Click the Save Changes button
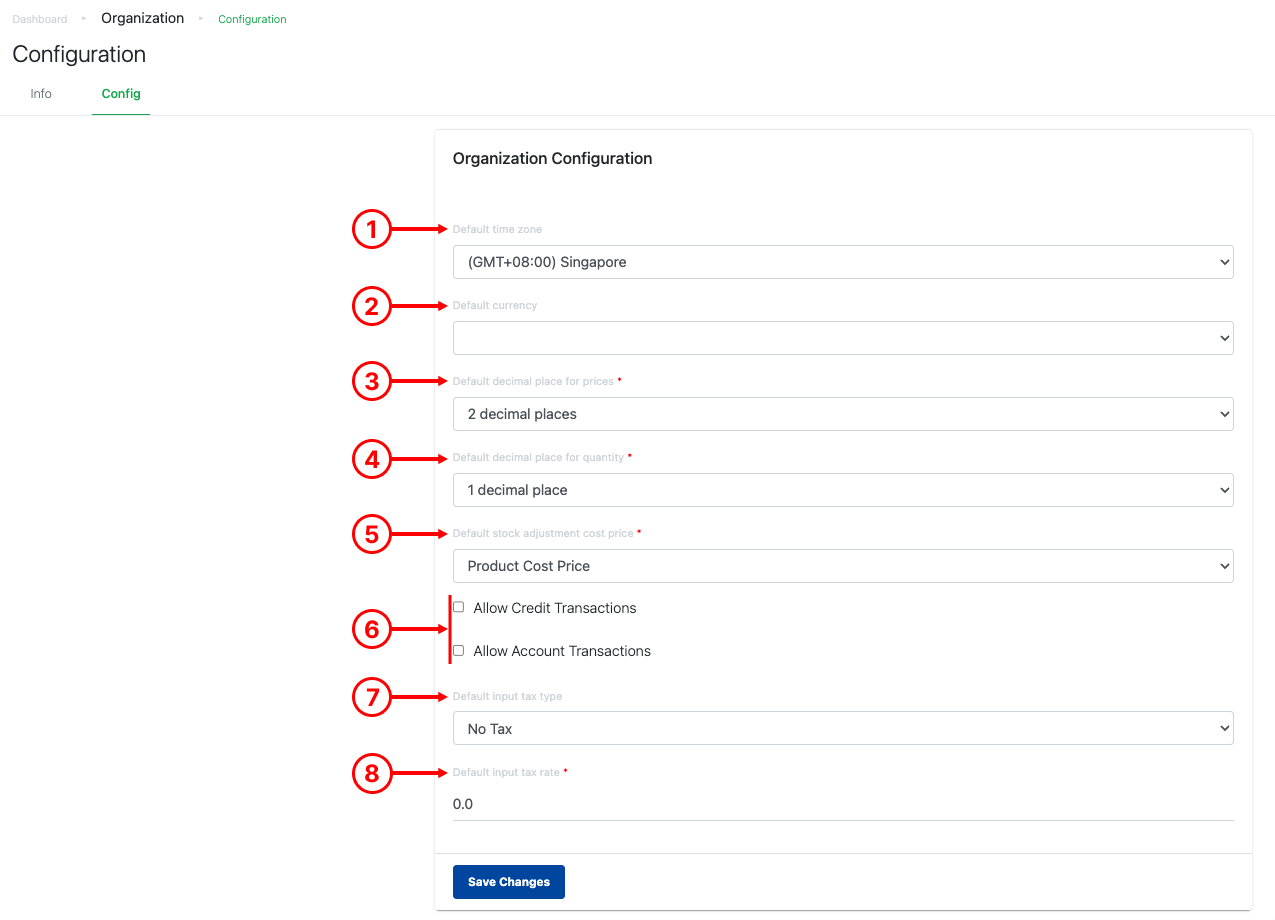This screenshot has width=1275, height=920. (x=509, y=882)
